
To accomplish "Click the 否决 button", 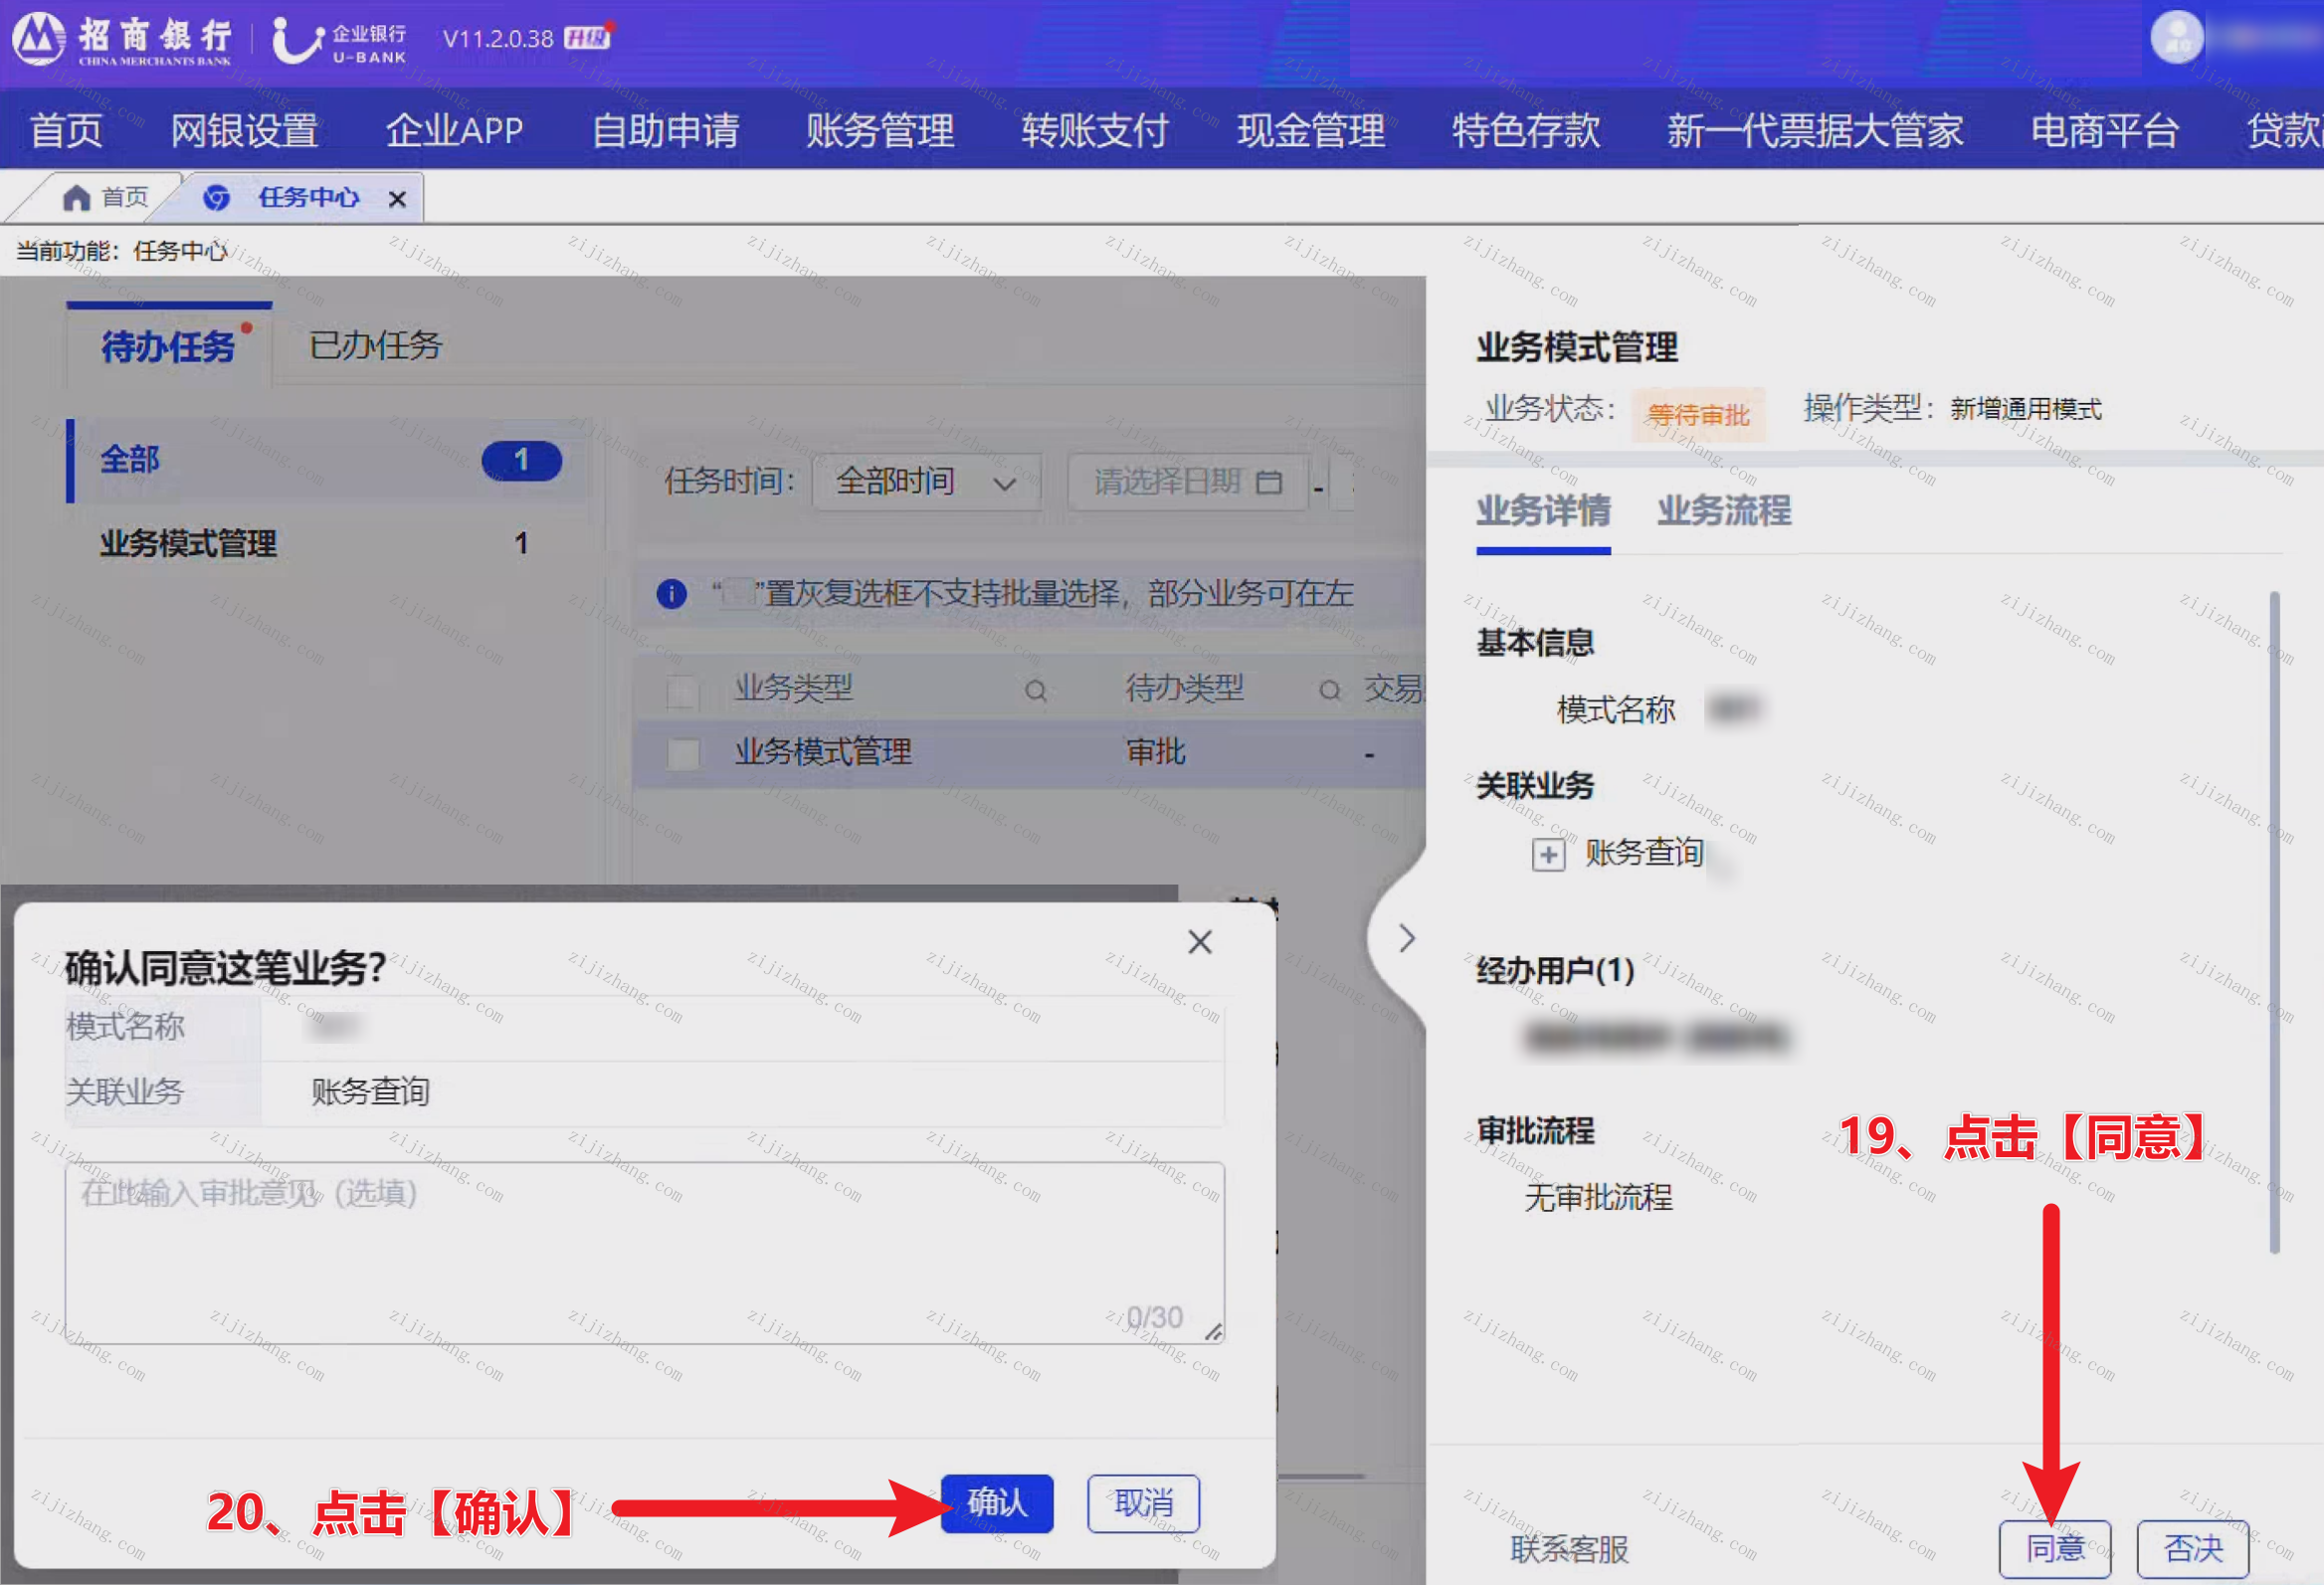I will pyautogui.click(x=2193, y=1549).
